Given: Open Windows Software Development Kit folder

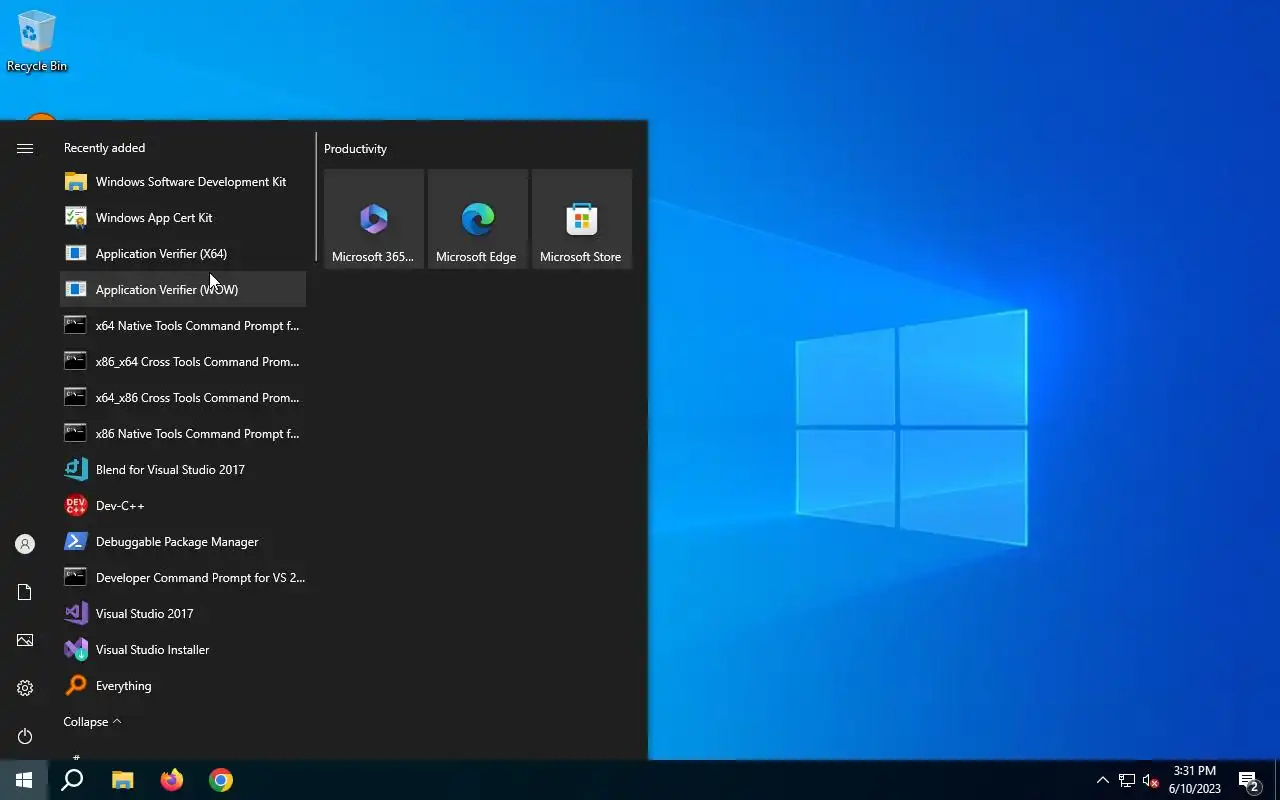Looking at the screenshot, I should pyautogui.click(x=183, y=182).
